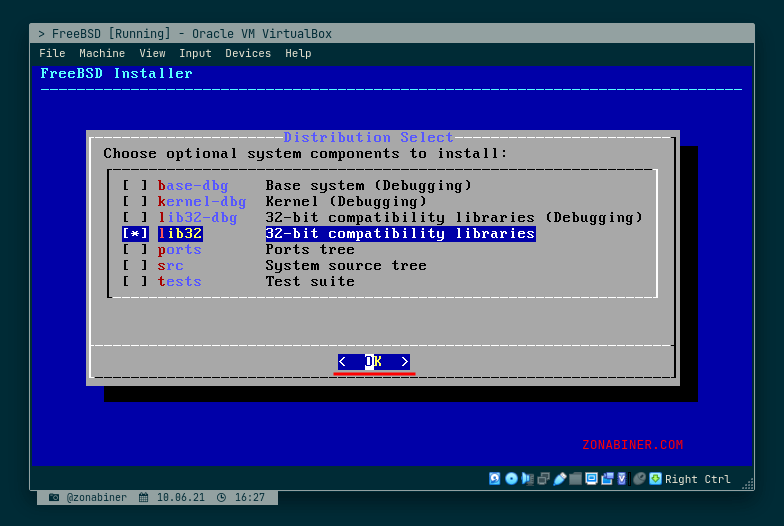Open the View menu
The width and height of the screenshot is (784, 526).
152,53
